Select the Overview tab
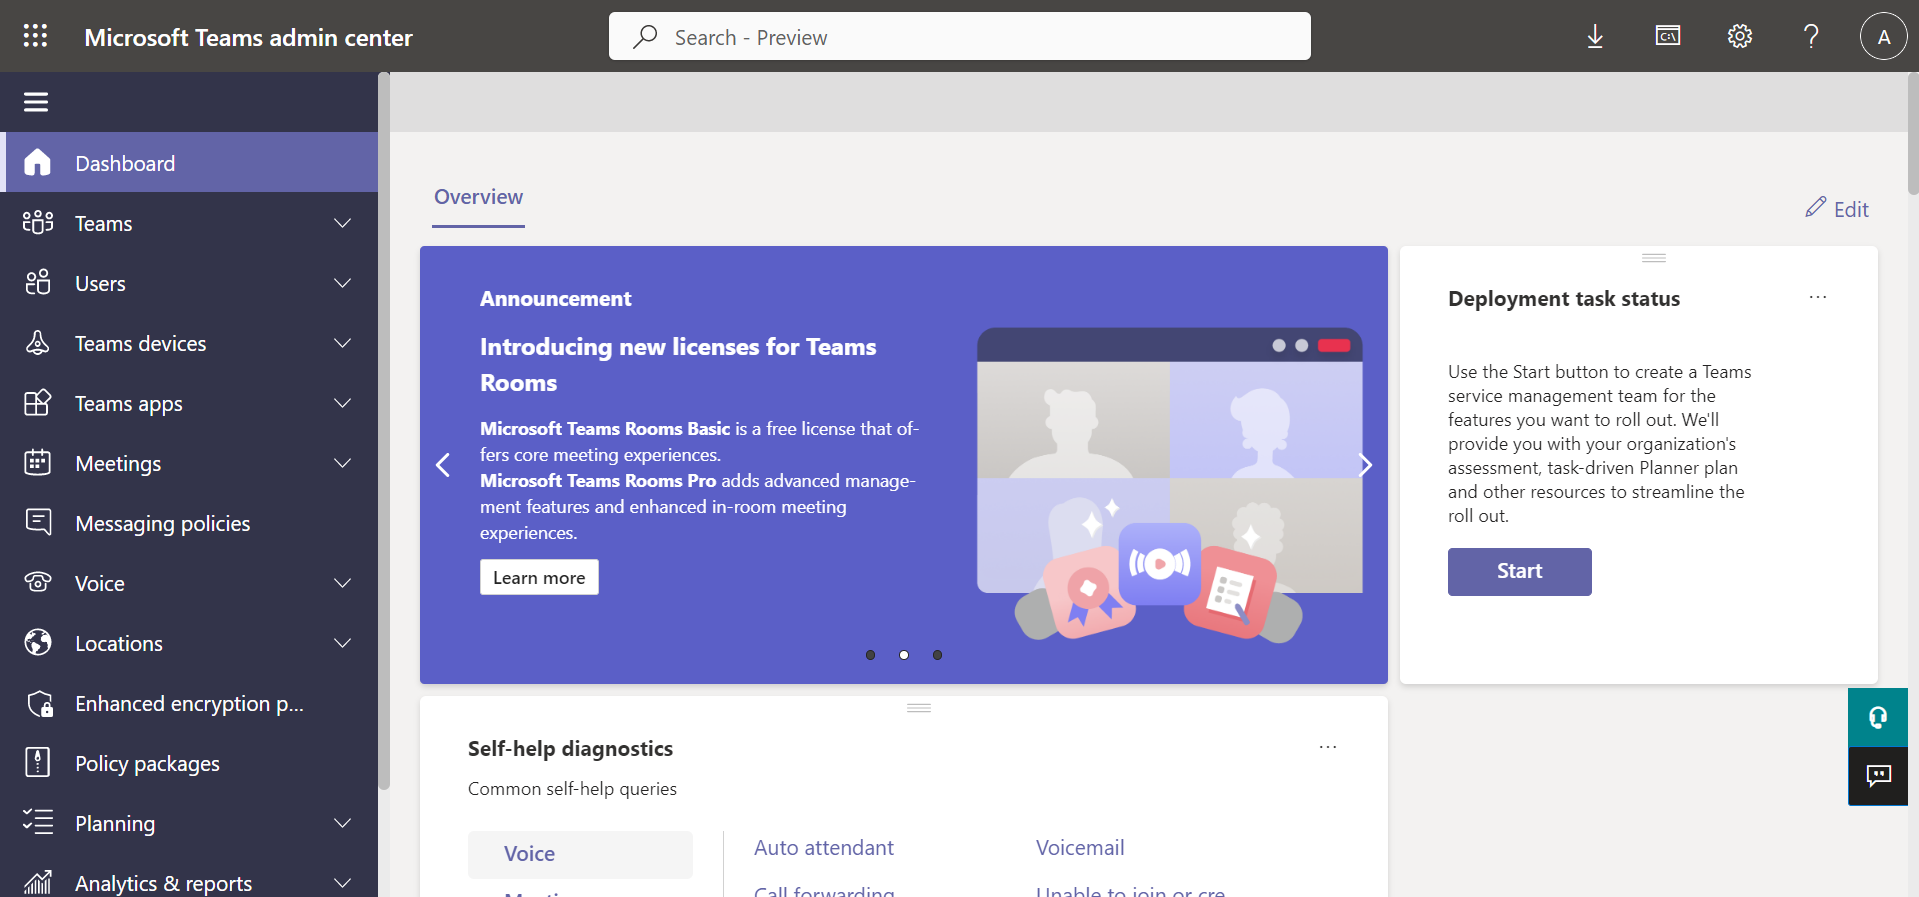Screen dimensions: 1919x897 click(x=478, y=197)
